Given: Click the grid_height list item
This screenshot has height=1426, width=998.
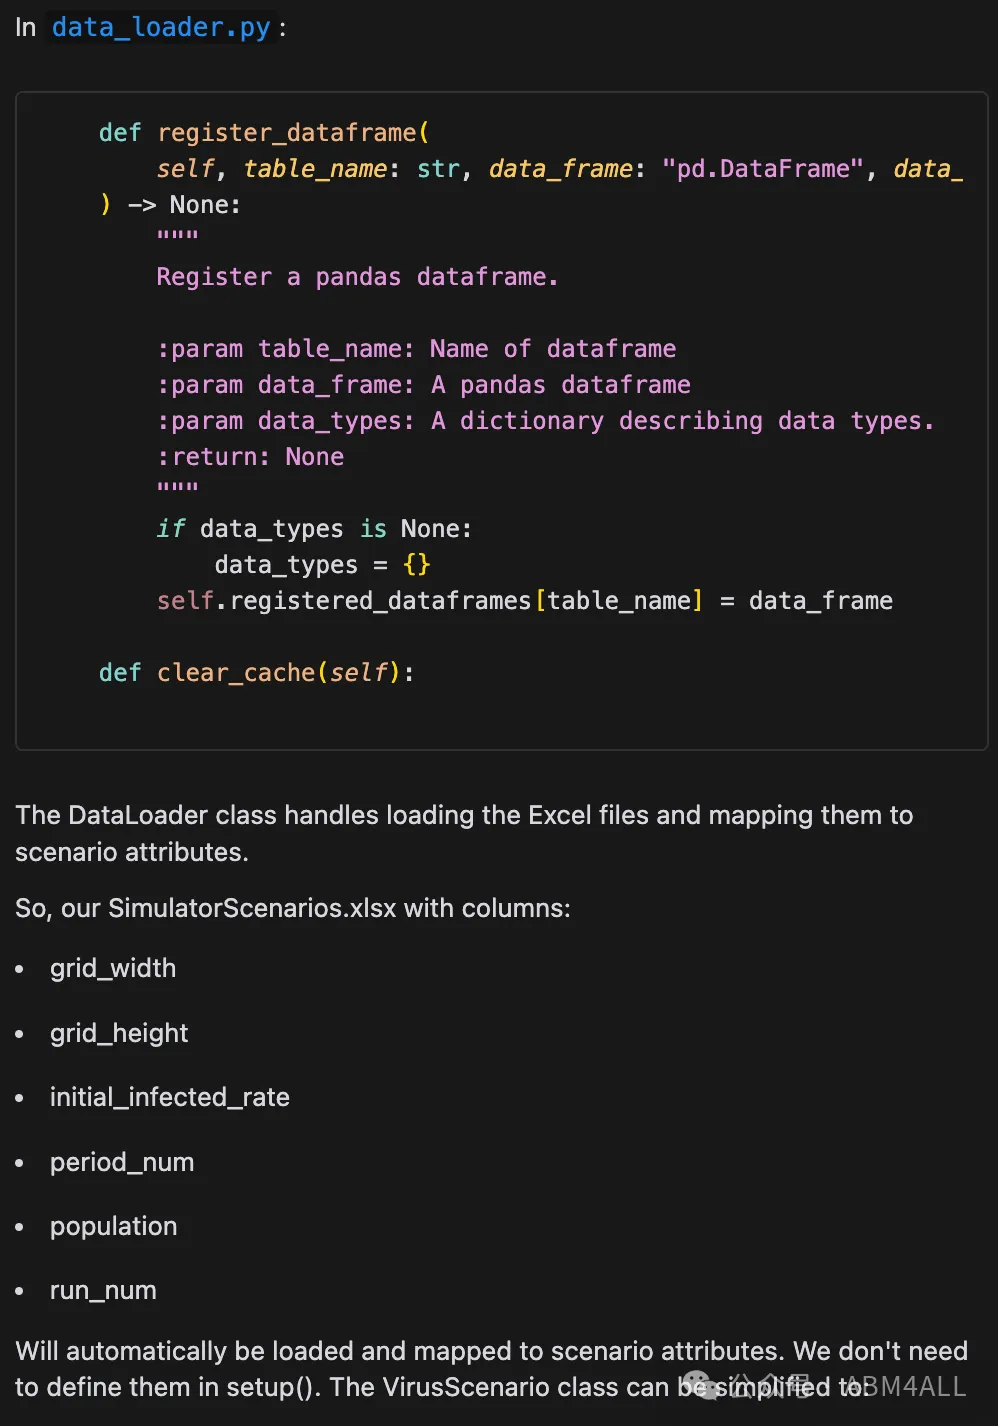Looking at the screenshot, I should point(119,1033).
